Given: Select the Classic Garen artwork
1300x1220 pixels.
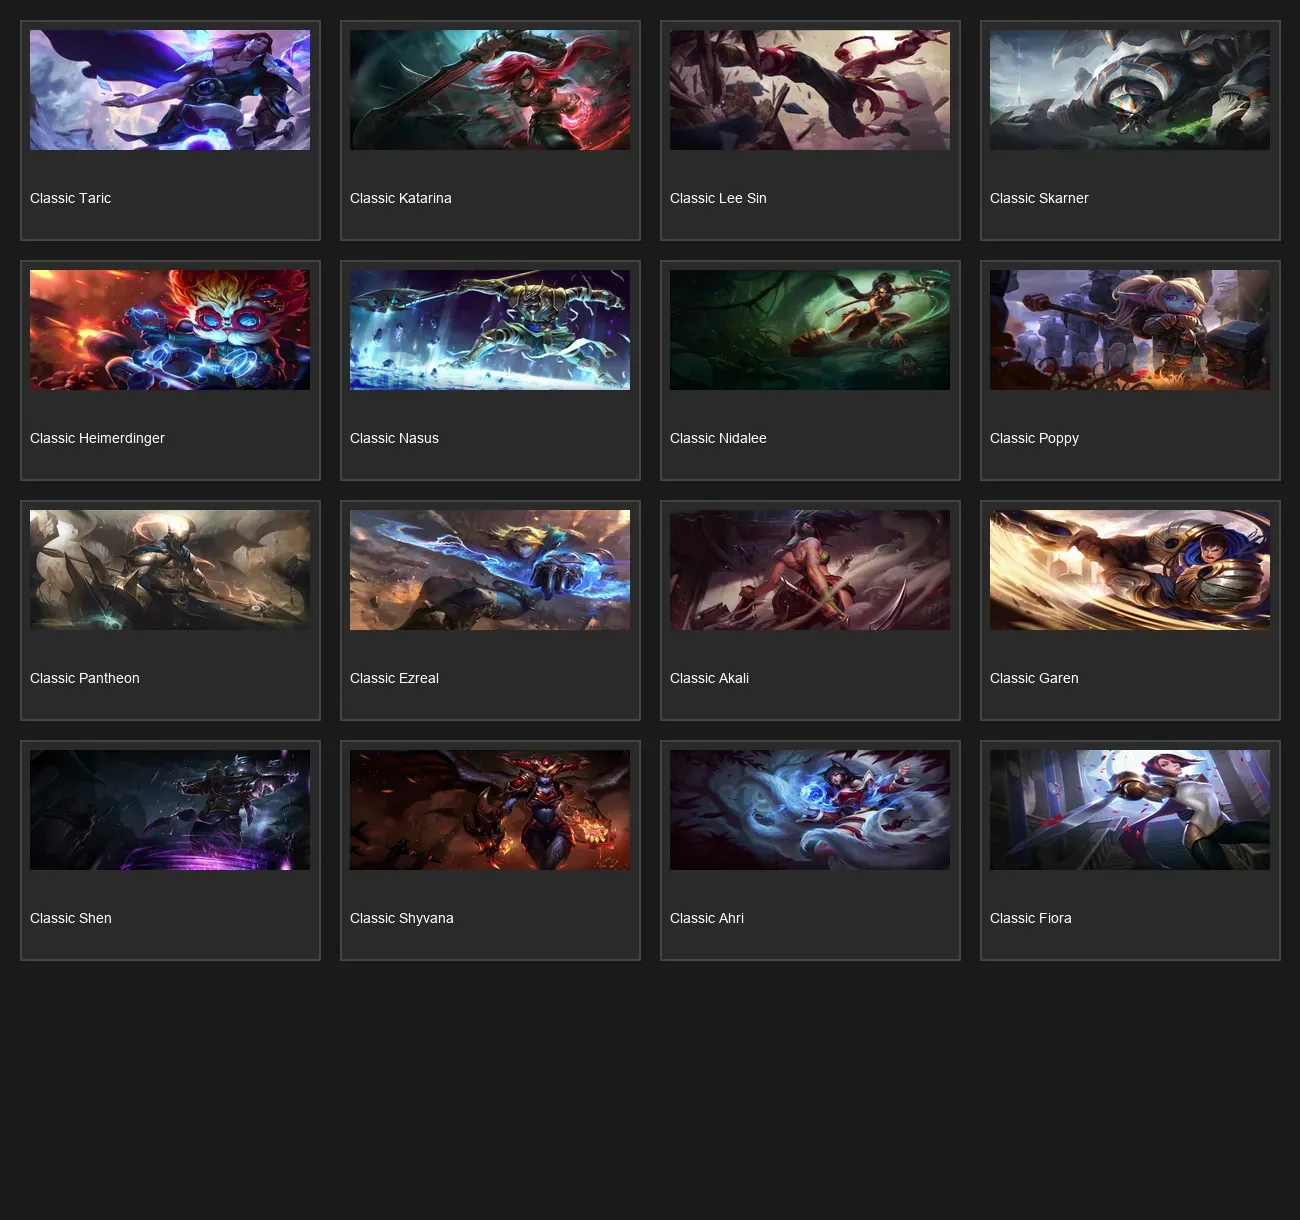Looking at the screenshot, I should pos(1130,570).
